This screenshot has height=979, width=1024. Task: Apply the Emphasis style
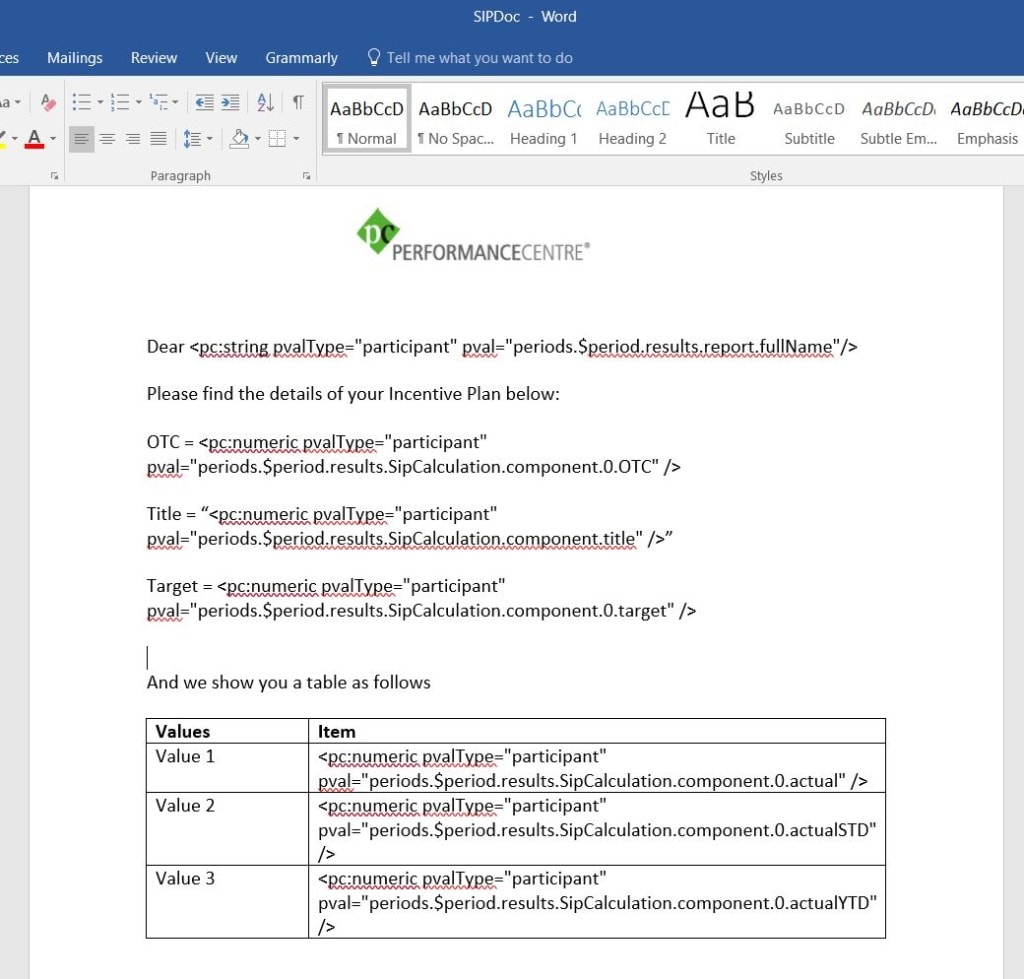987,120
